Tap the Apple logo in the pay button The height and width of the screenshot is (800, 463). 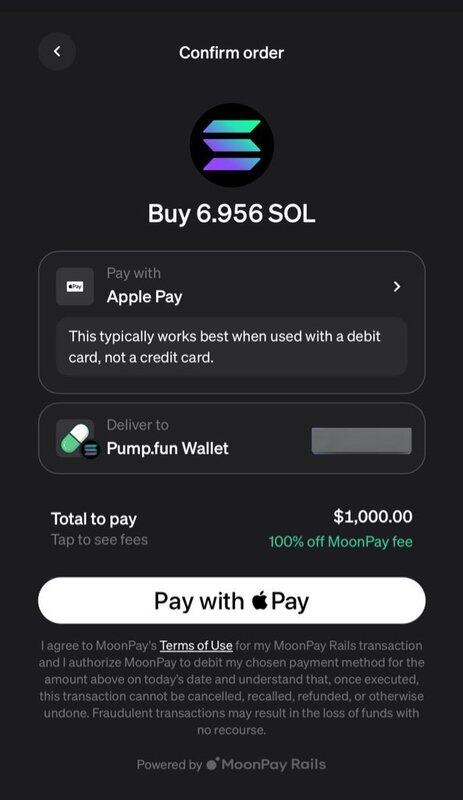260,601
